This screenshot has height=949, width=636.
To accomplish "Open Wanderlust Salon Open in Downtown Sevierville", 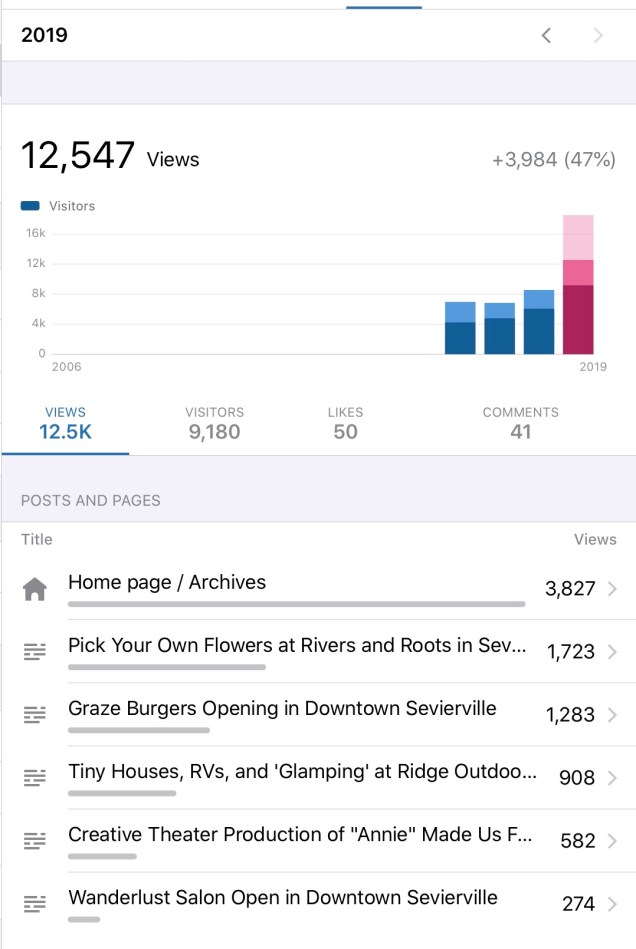I will (x=282, y=898).
